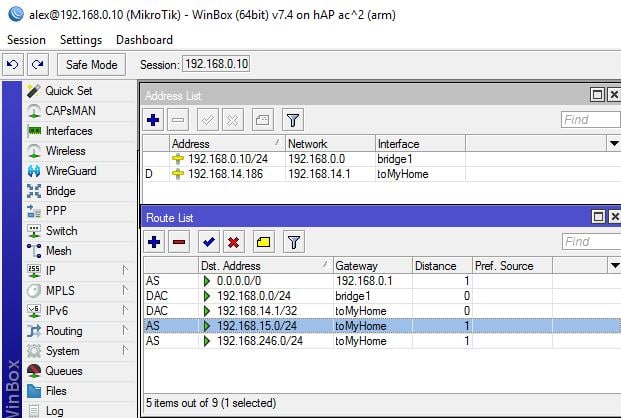The height and width of the screenshot is (418, 621).
Task: Click disable cross in Address List
Action: click(233, 120)
